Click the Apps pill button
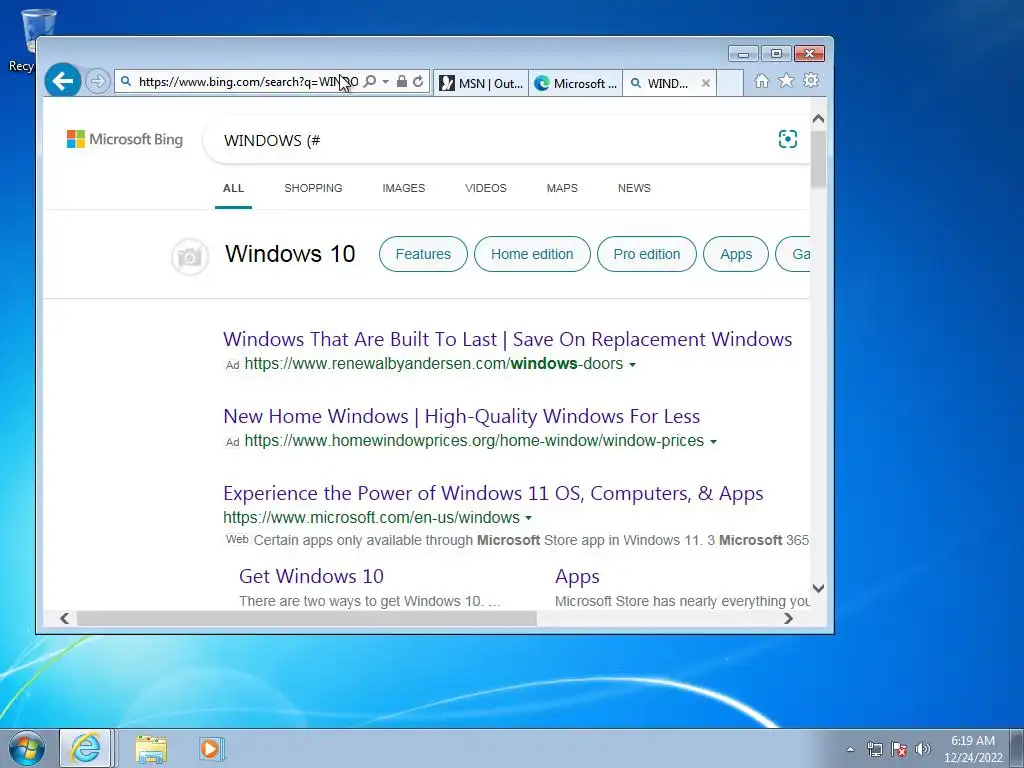This screenshot has height=768, width=1024. click(x=736, y=254)
